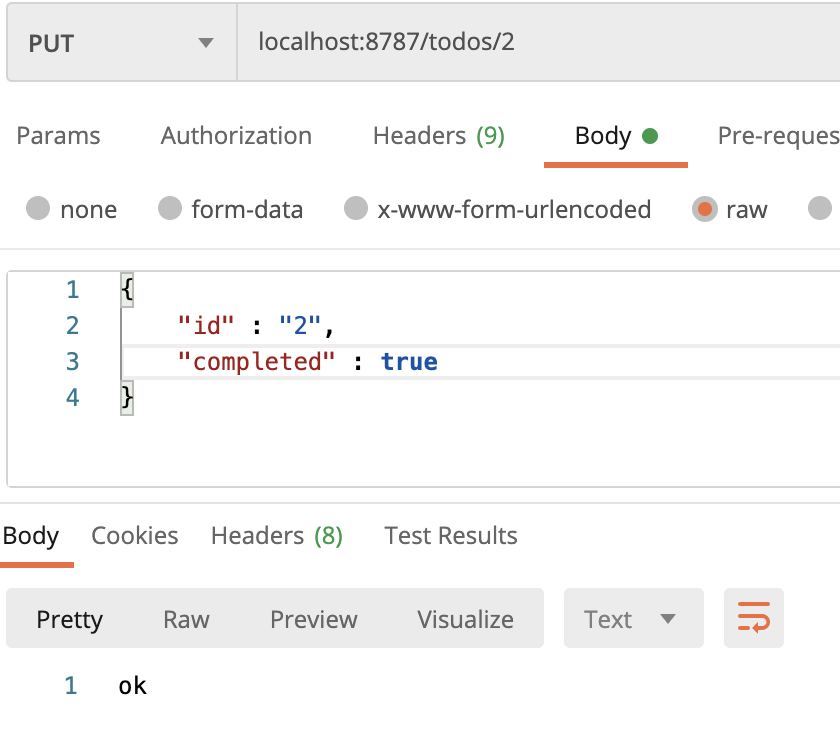The height and width of the screenshot is (750, 840).
Task: Click line number 3 in request editor
Action: [72, 362]
